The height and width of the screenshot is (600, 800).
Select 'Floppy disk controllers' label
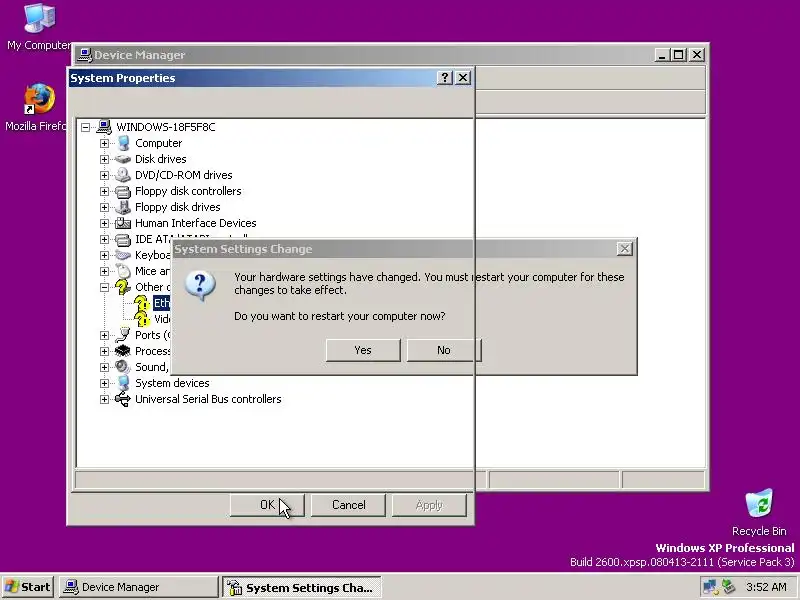coord(188,191)
